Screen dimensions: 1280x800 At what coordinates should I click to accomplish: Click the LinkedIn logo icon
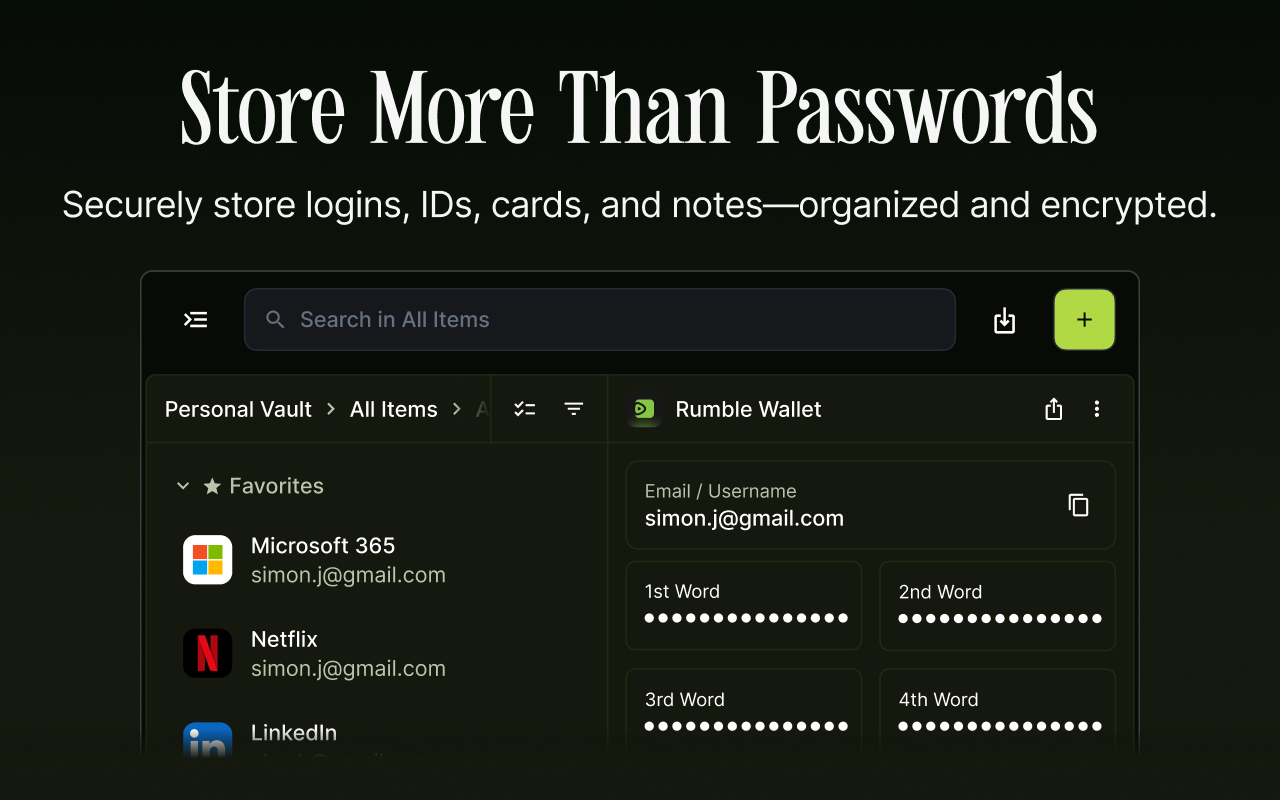tap(208, 740)
